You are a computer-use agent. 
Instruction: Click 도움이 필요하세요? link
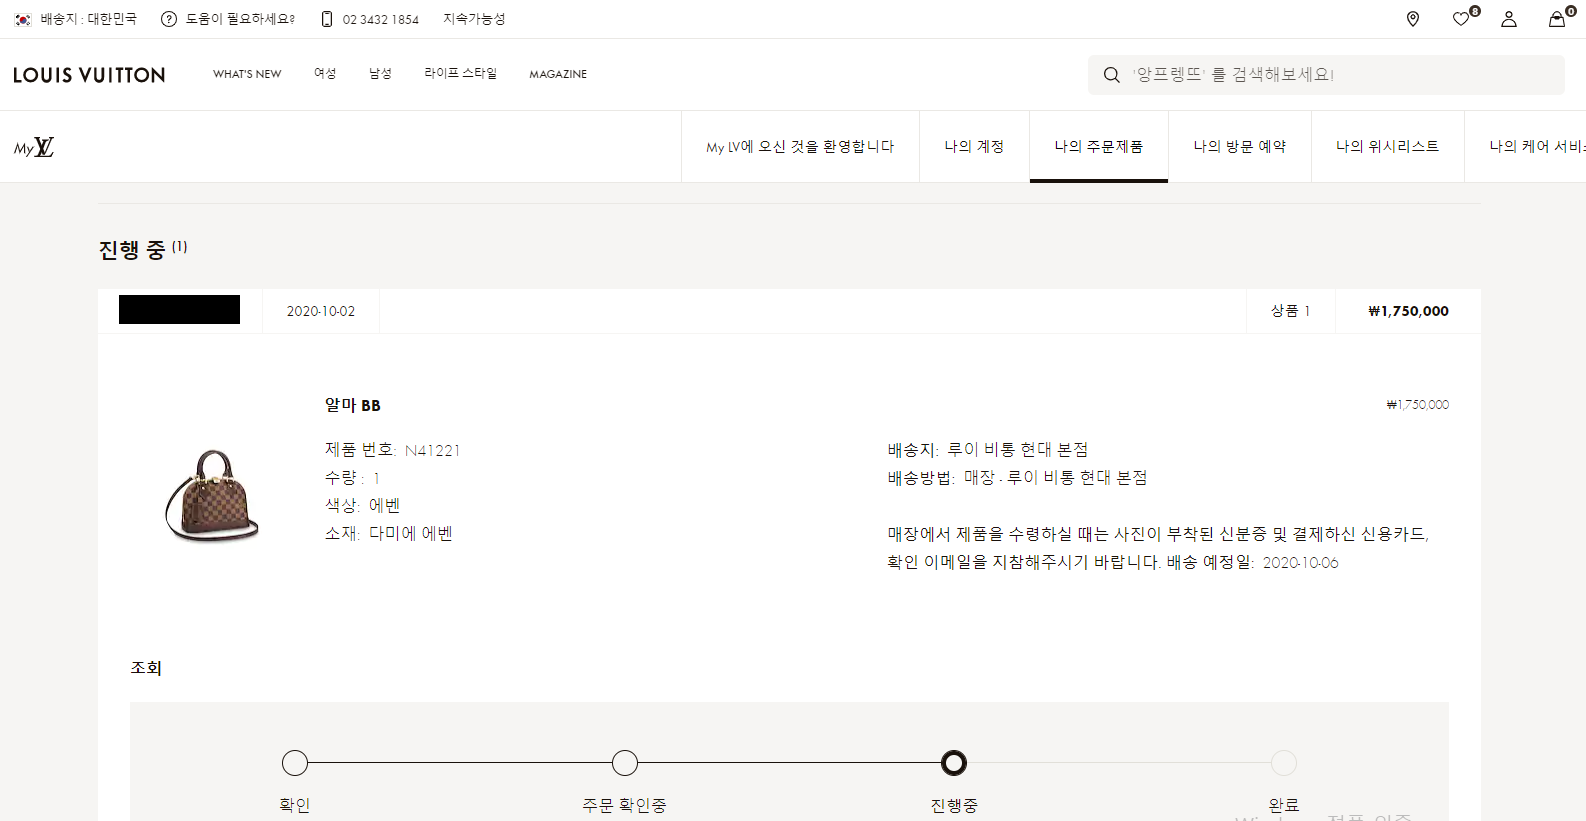pos(240,19)
